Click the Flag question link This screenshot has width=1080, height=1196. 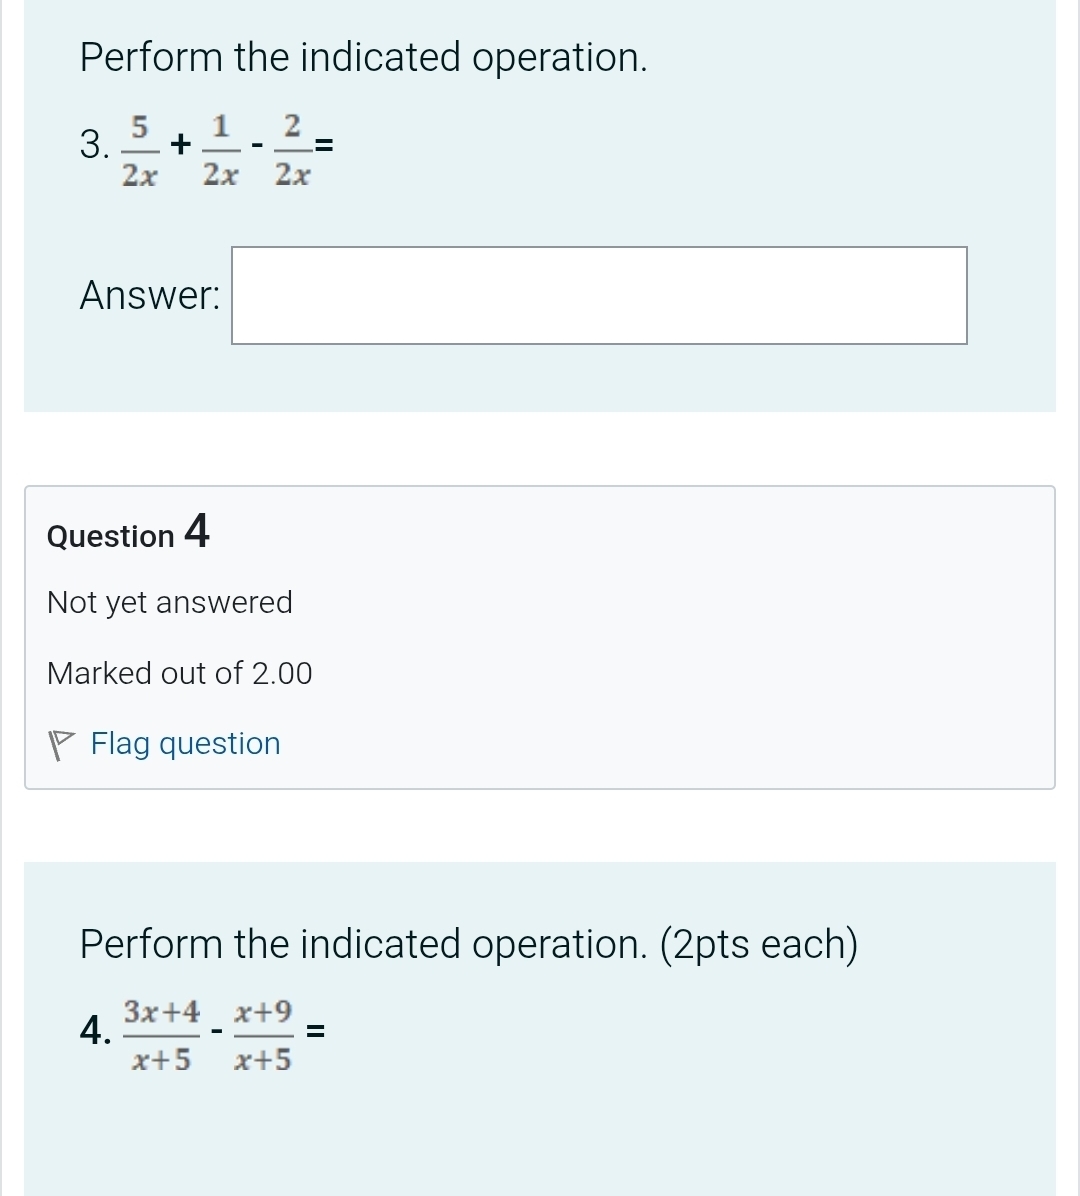click(x=185, y=743)
